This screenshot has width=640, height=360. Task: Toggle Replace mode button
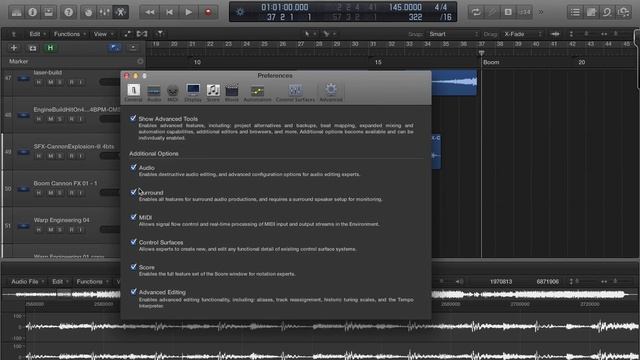point(492,12)
